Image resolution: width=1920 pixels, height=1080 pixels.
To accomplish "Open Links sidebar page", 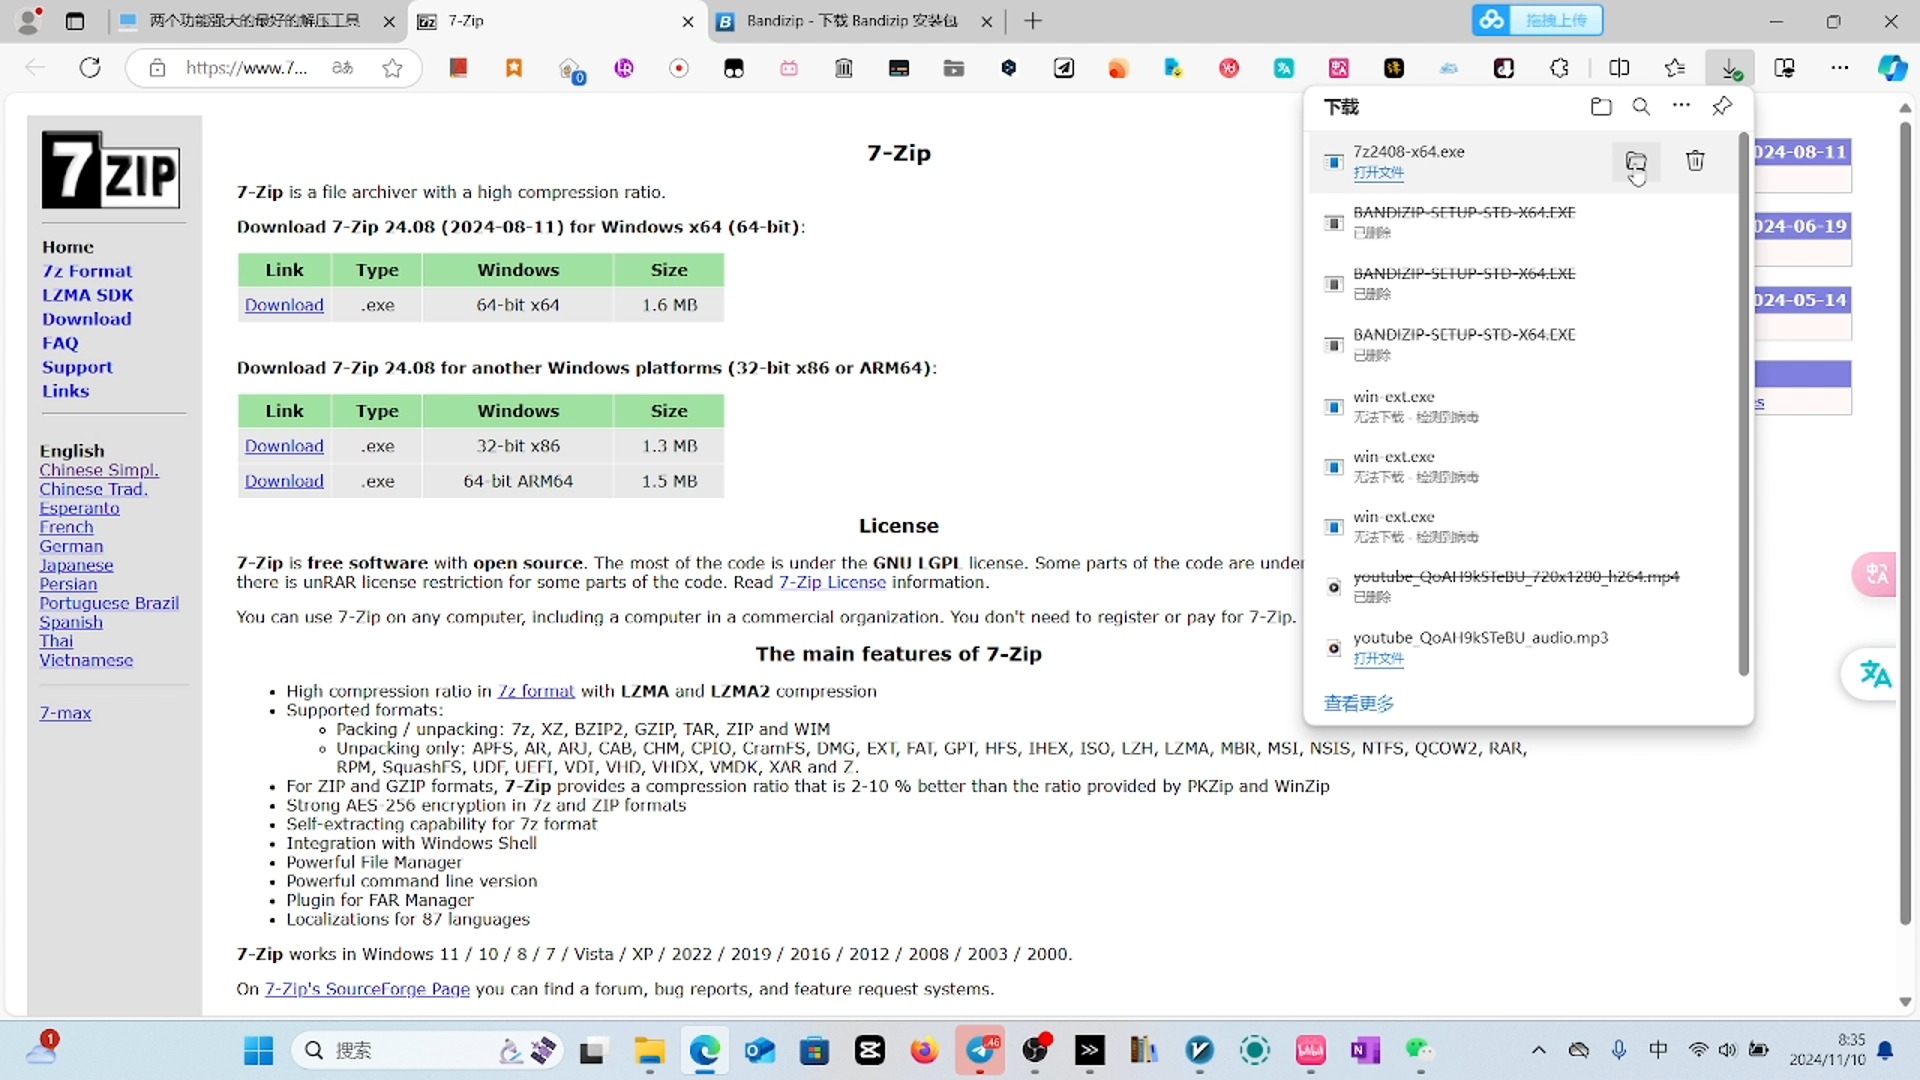I will point(65,391).
